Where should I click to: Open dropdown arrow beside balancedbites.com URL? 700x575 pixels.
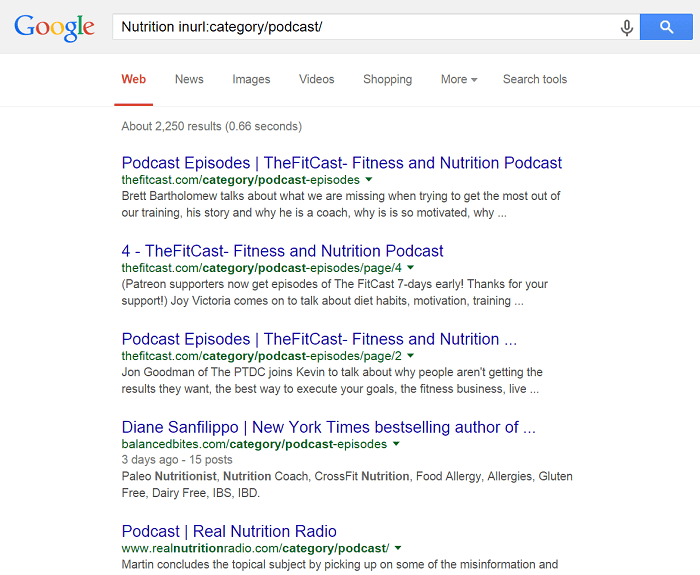(396, 444)
